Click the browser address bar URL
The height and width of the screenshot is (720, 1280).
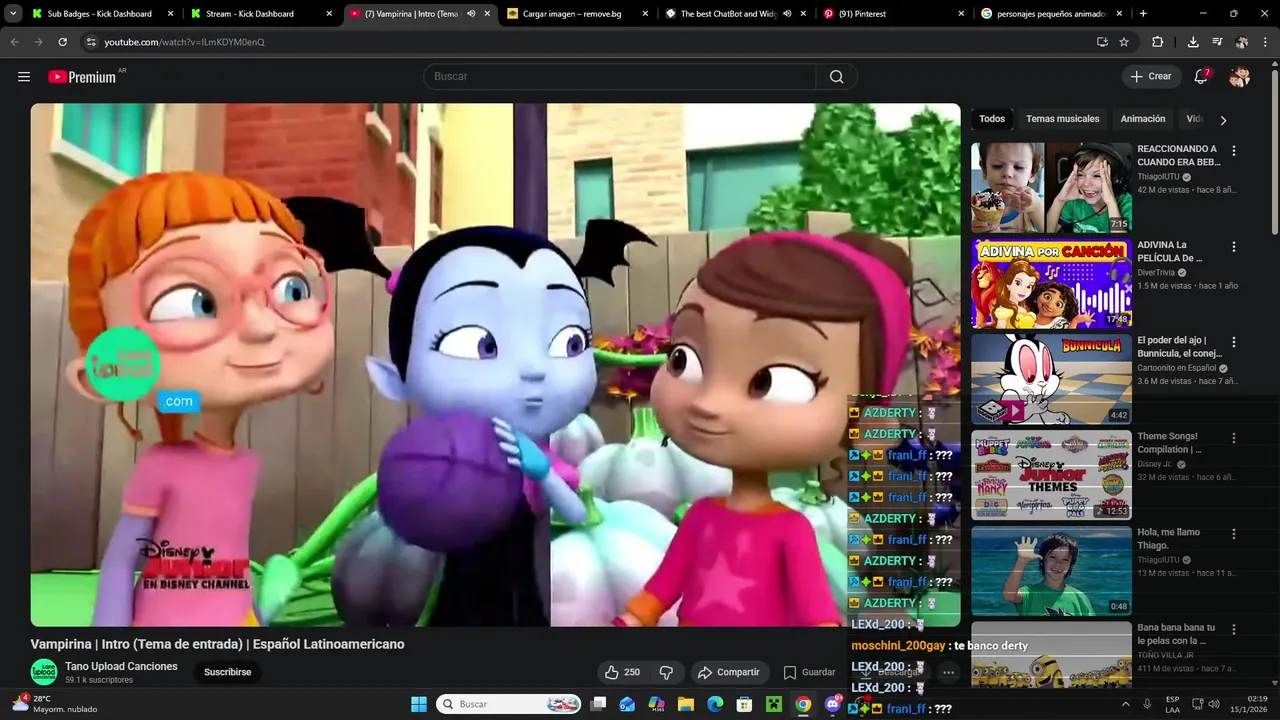pos(185,42)
